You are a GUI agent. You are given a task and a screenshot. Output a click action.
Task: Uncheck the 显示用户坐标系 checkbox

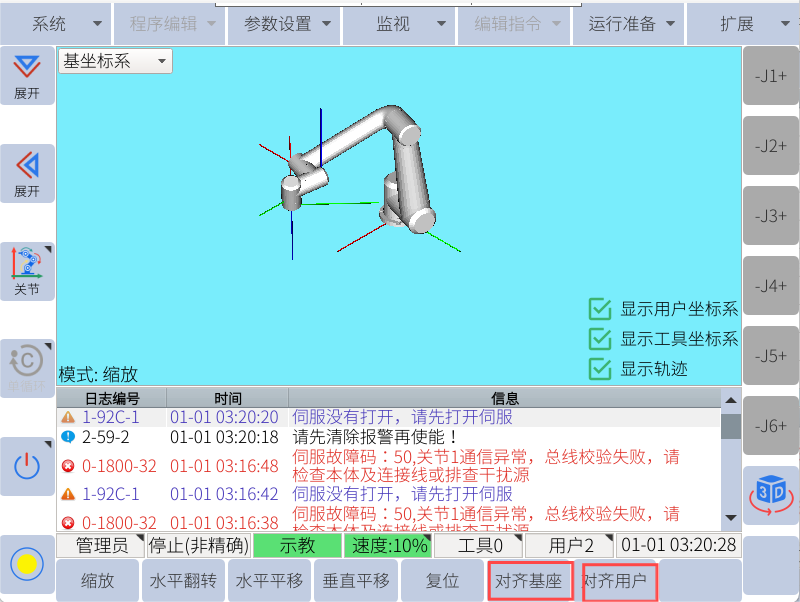point(600,309)
